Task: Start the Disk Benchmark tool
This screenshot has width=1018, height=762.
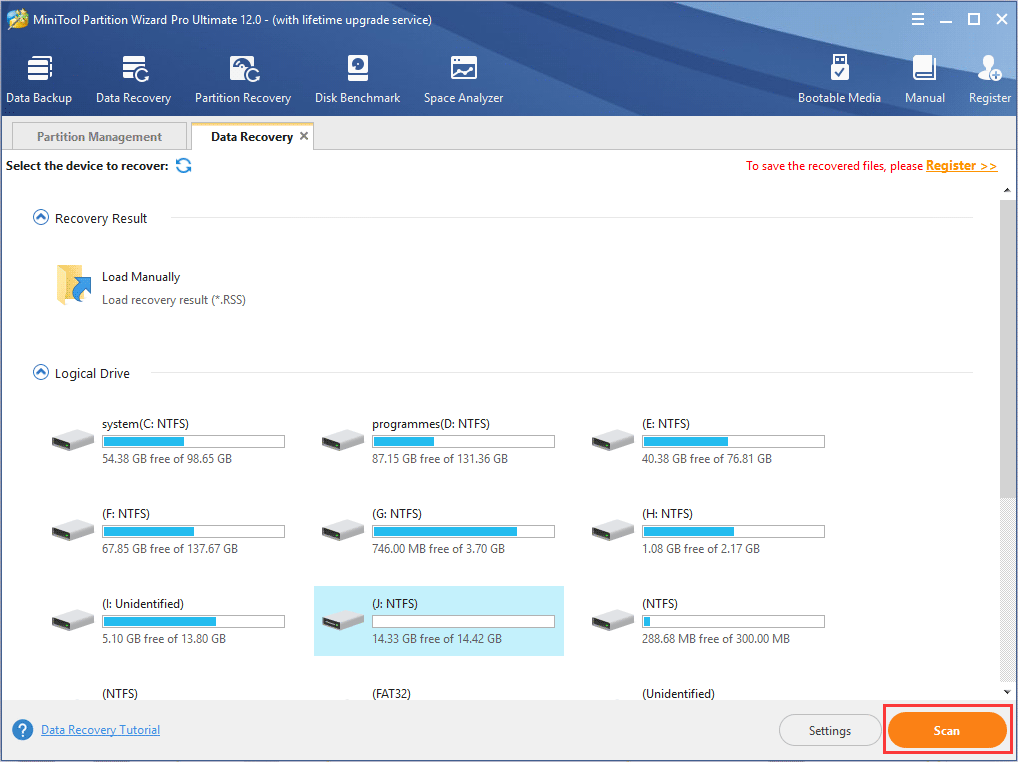Action: pos(357,80)
